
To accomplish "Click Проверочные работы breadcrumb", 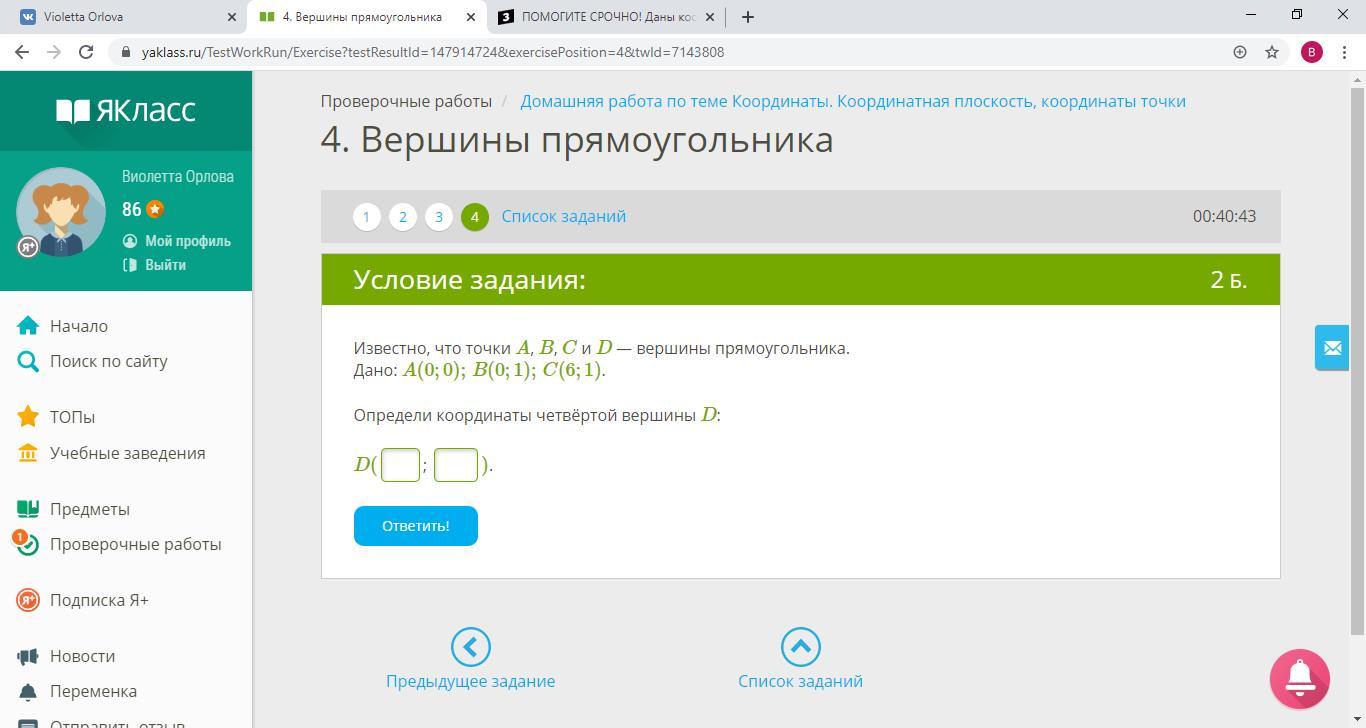I will point(406,101).
